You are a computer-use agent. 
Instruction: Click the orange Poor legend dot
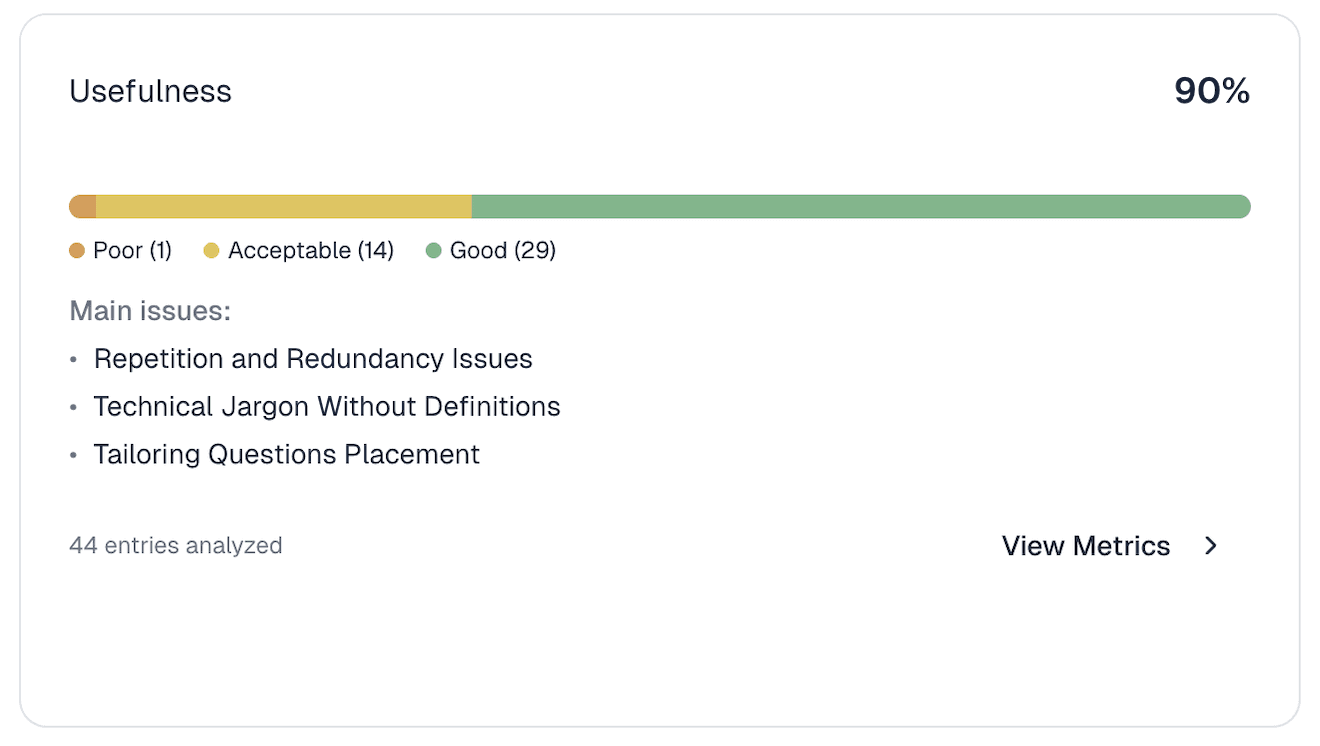77,251
